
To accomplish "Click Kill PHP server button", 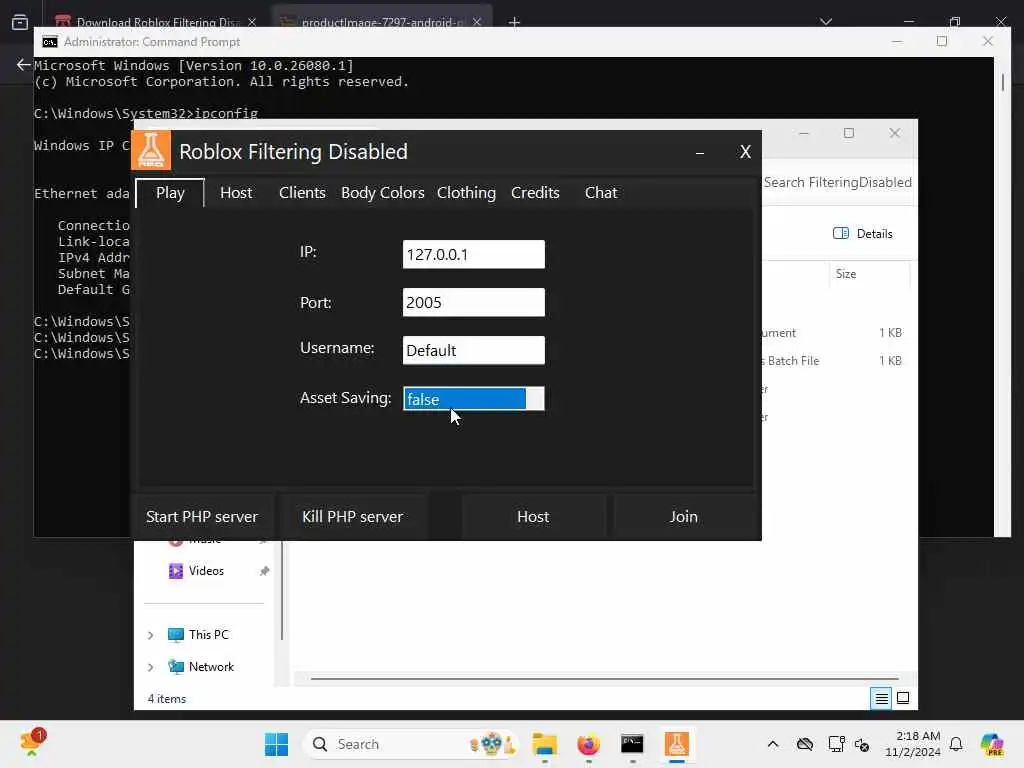I will coord(353,517).
